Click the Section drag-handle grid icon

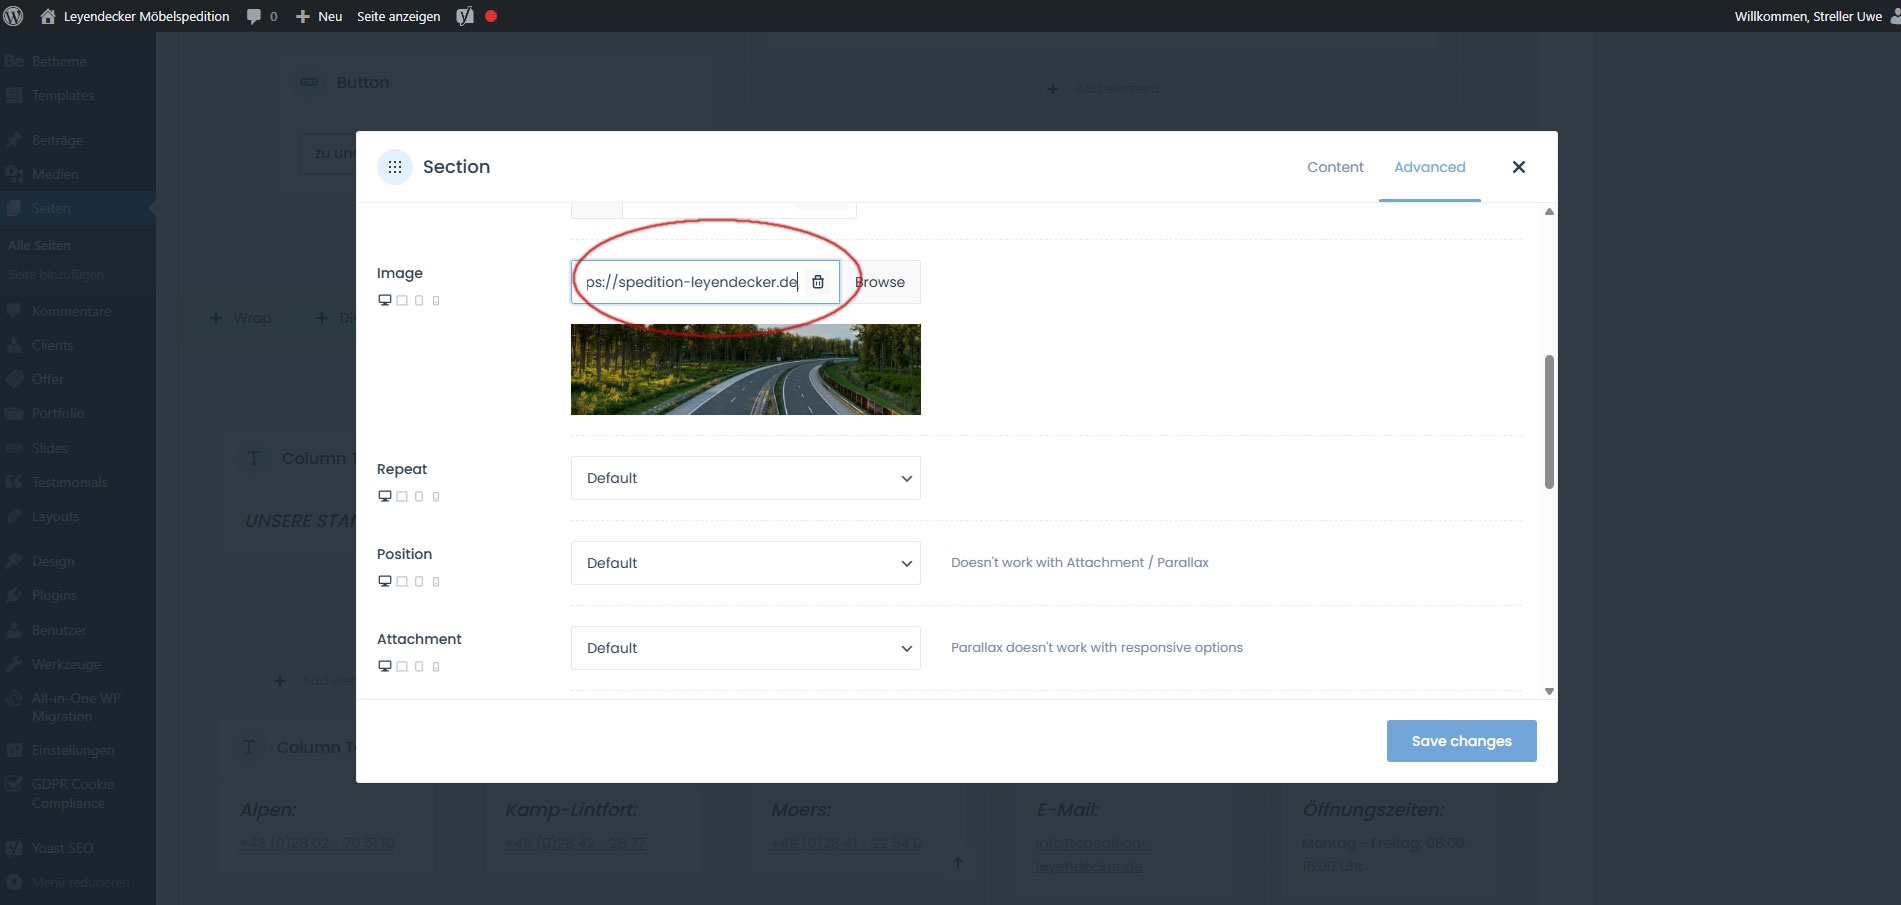click(x=395, y=167)
